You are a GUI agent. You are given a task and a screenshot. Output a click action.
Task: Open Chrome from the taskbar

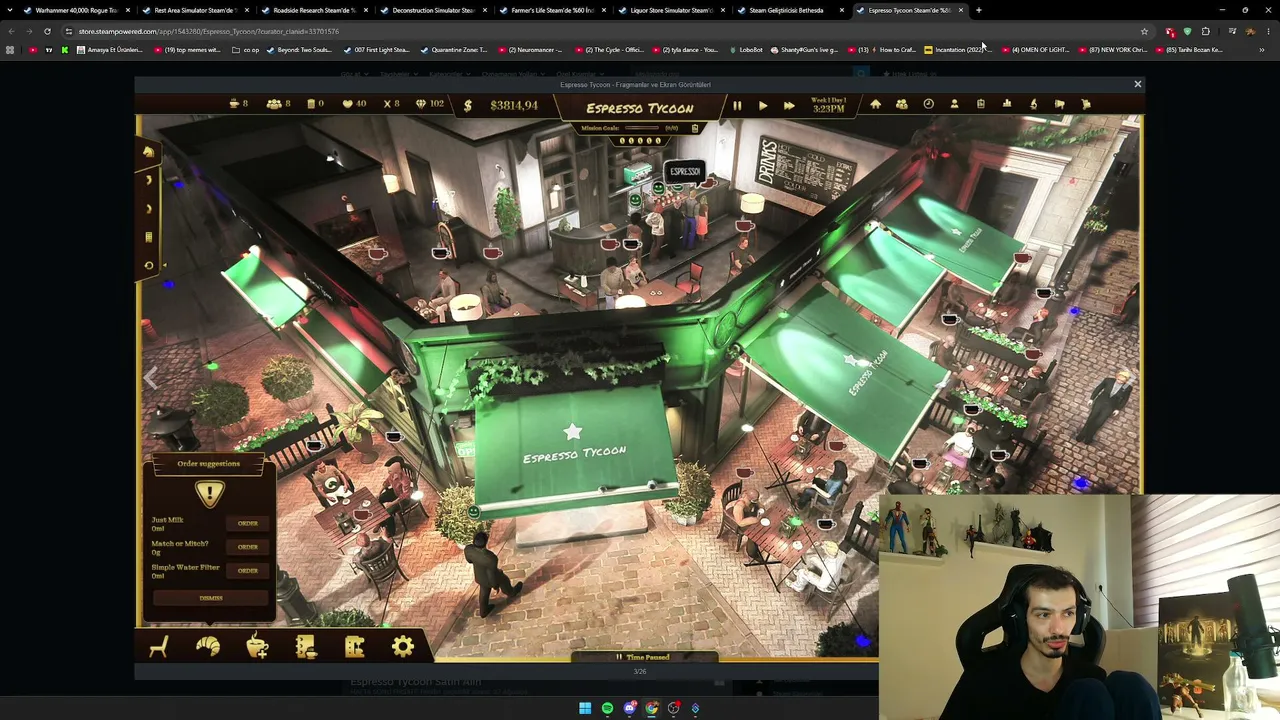pos(652,708)
